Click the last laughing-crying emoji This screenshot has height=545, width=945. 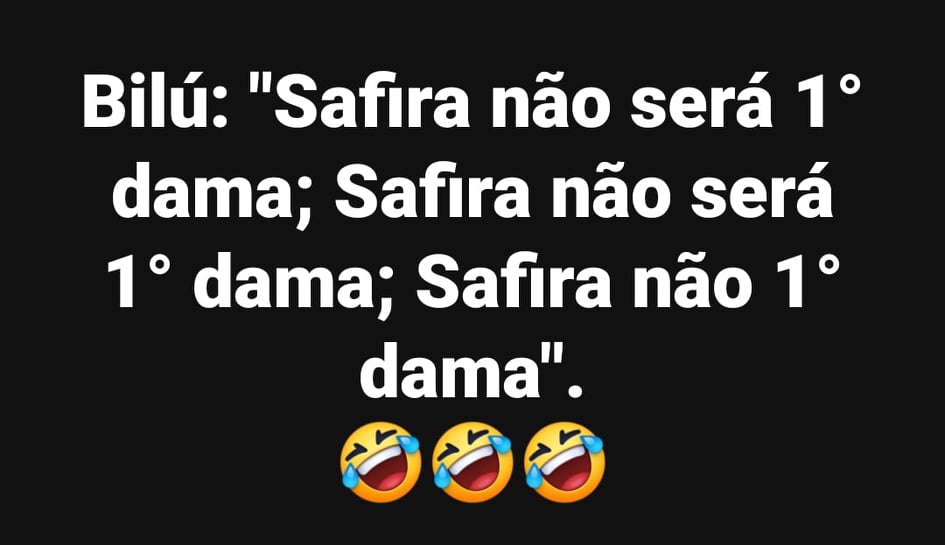(x=565, y=462)
